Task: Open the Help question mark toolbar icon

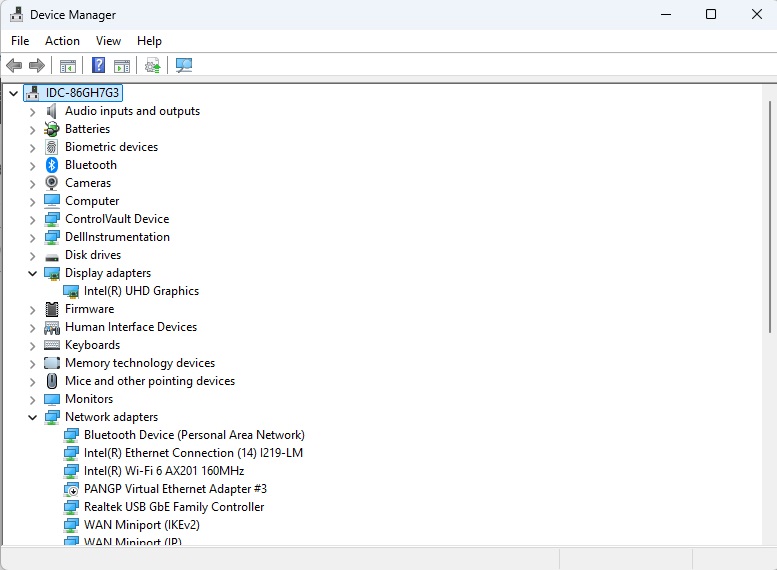Action: tap(99, 65)
